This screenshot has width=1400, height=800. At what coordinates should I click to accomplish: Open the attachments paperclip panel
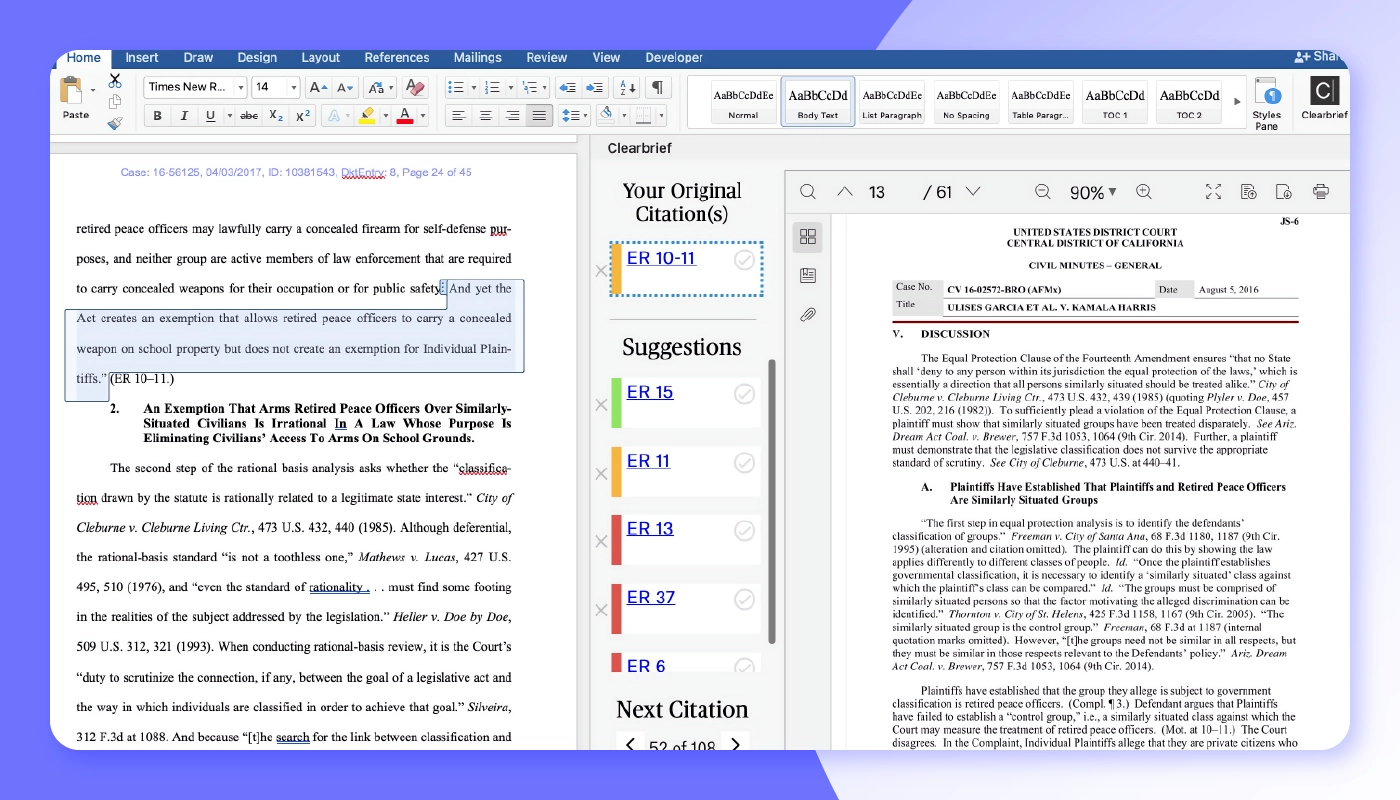click(x=808, y=314)
